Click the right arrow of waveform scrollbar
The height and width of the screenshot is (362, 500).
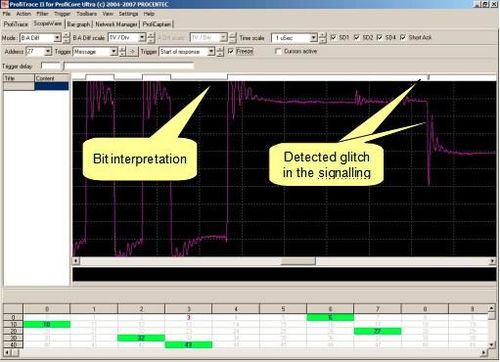[x=493, y=261]
